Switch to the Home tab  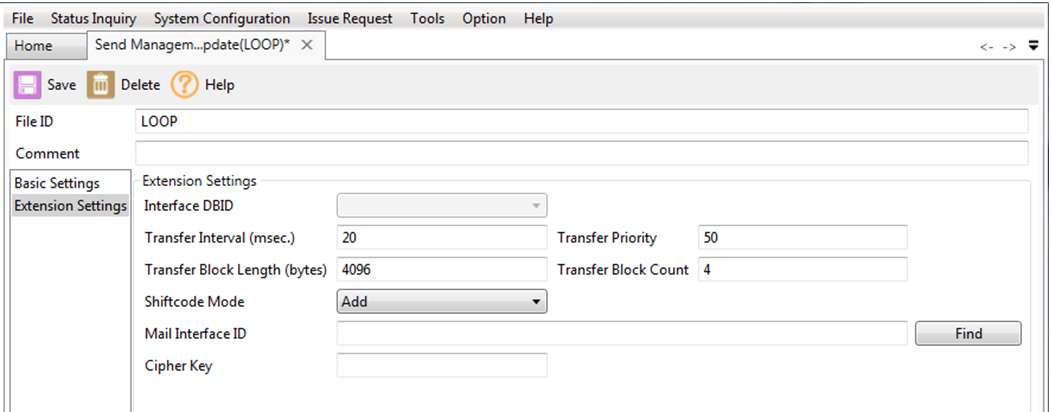(x=34, y=46)
